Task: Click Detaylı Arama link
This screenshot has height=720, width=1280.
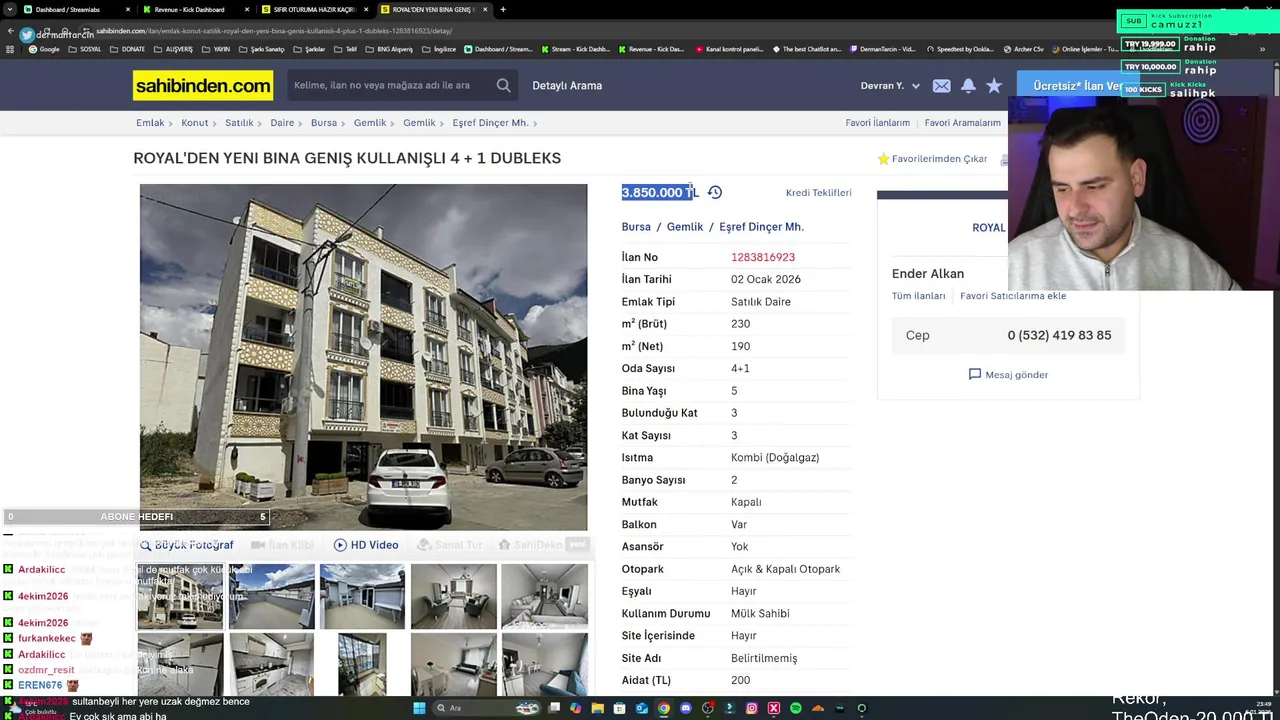Action: [x=567, y=85]
